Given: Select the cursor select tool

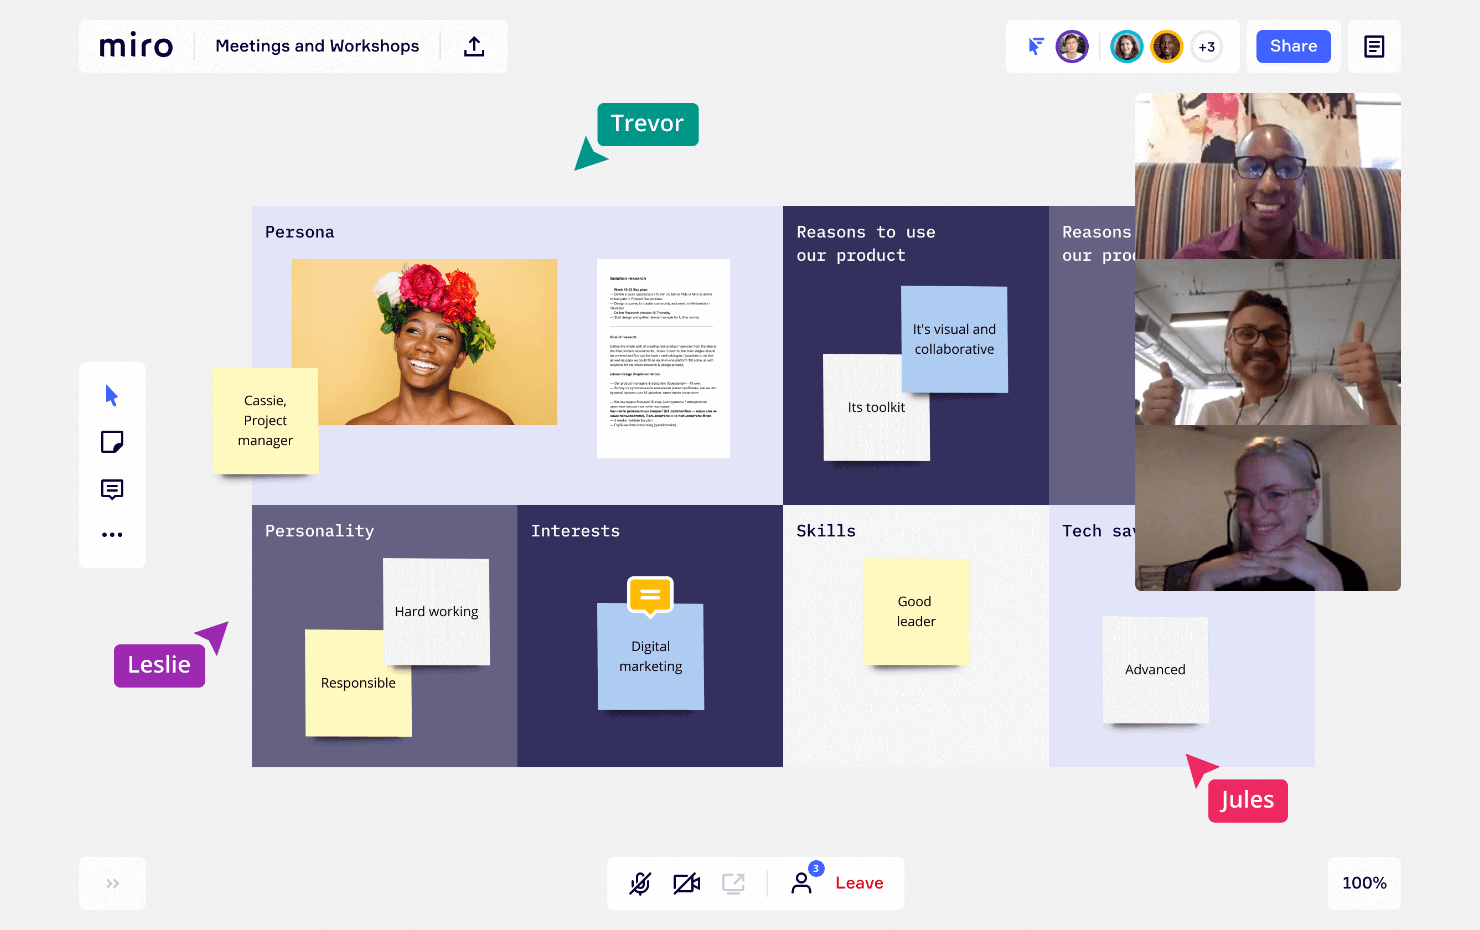Looking at the screenshot, I should (112, 395).
